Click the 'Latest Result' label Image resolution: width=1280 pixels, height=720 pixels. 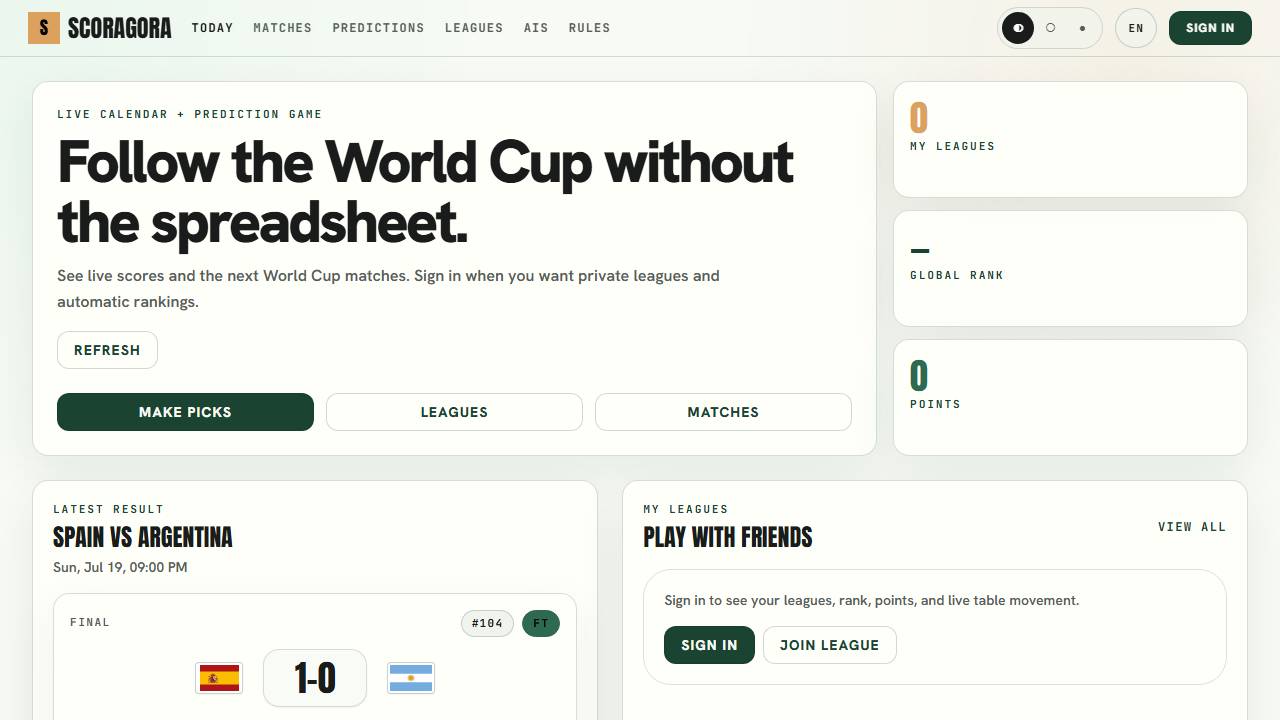coord(108,509)
